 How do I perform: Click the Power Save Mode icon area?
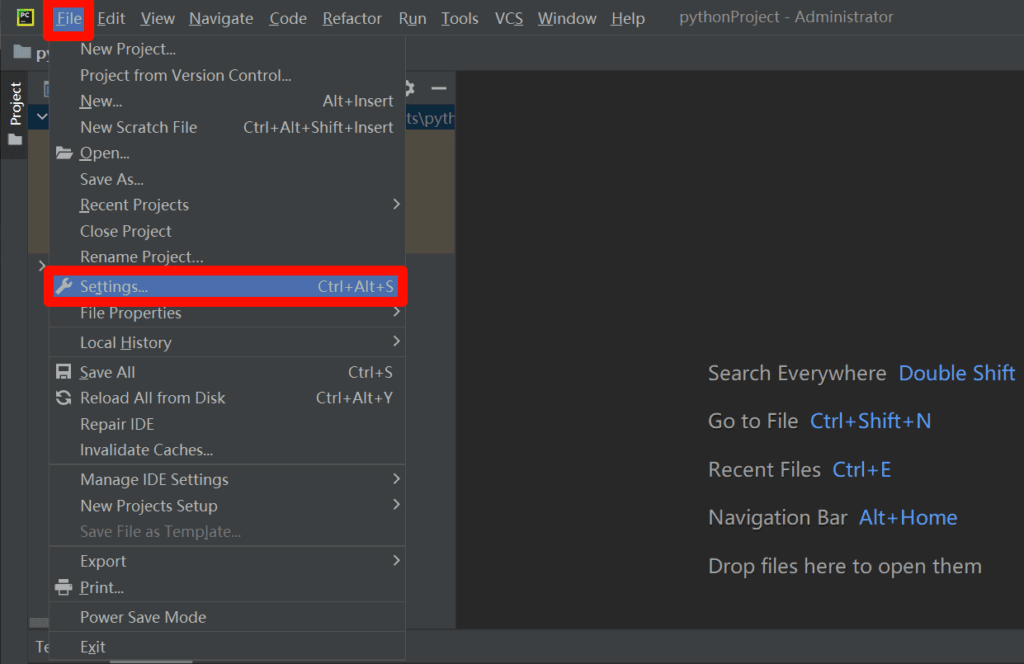coord(64,617)
